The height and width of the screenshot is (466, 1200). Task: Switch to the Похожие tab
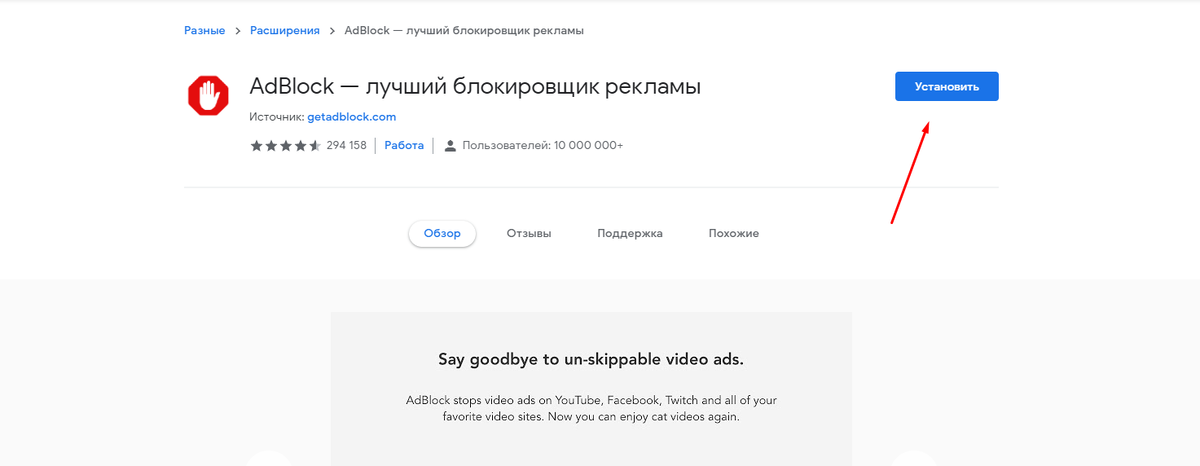734,233
